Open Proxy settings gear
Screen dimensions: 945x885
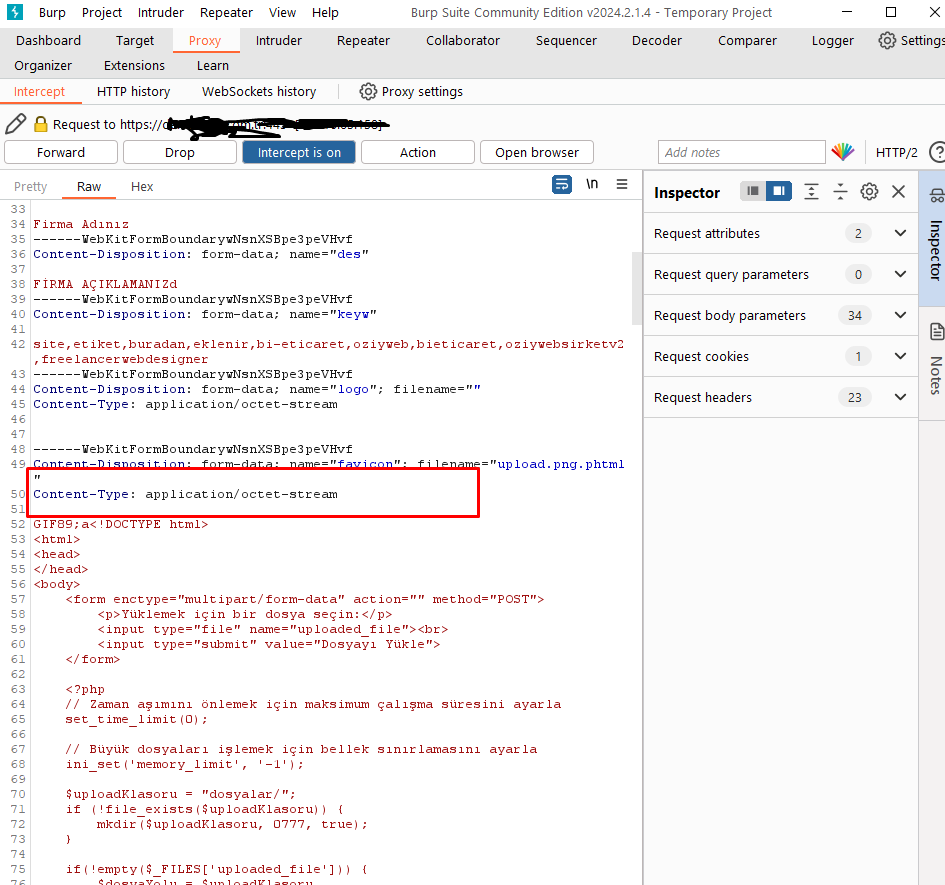[x=368, y=92]
